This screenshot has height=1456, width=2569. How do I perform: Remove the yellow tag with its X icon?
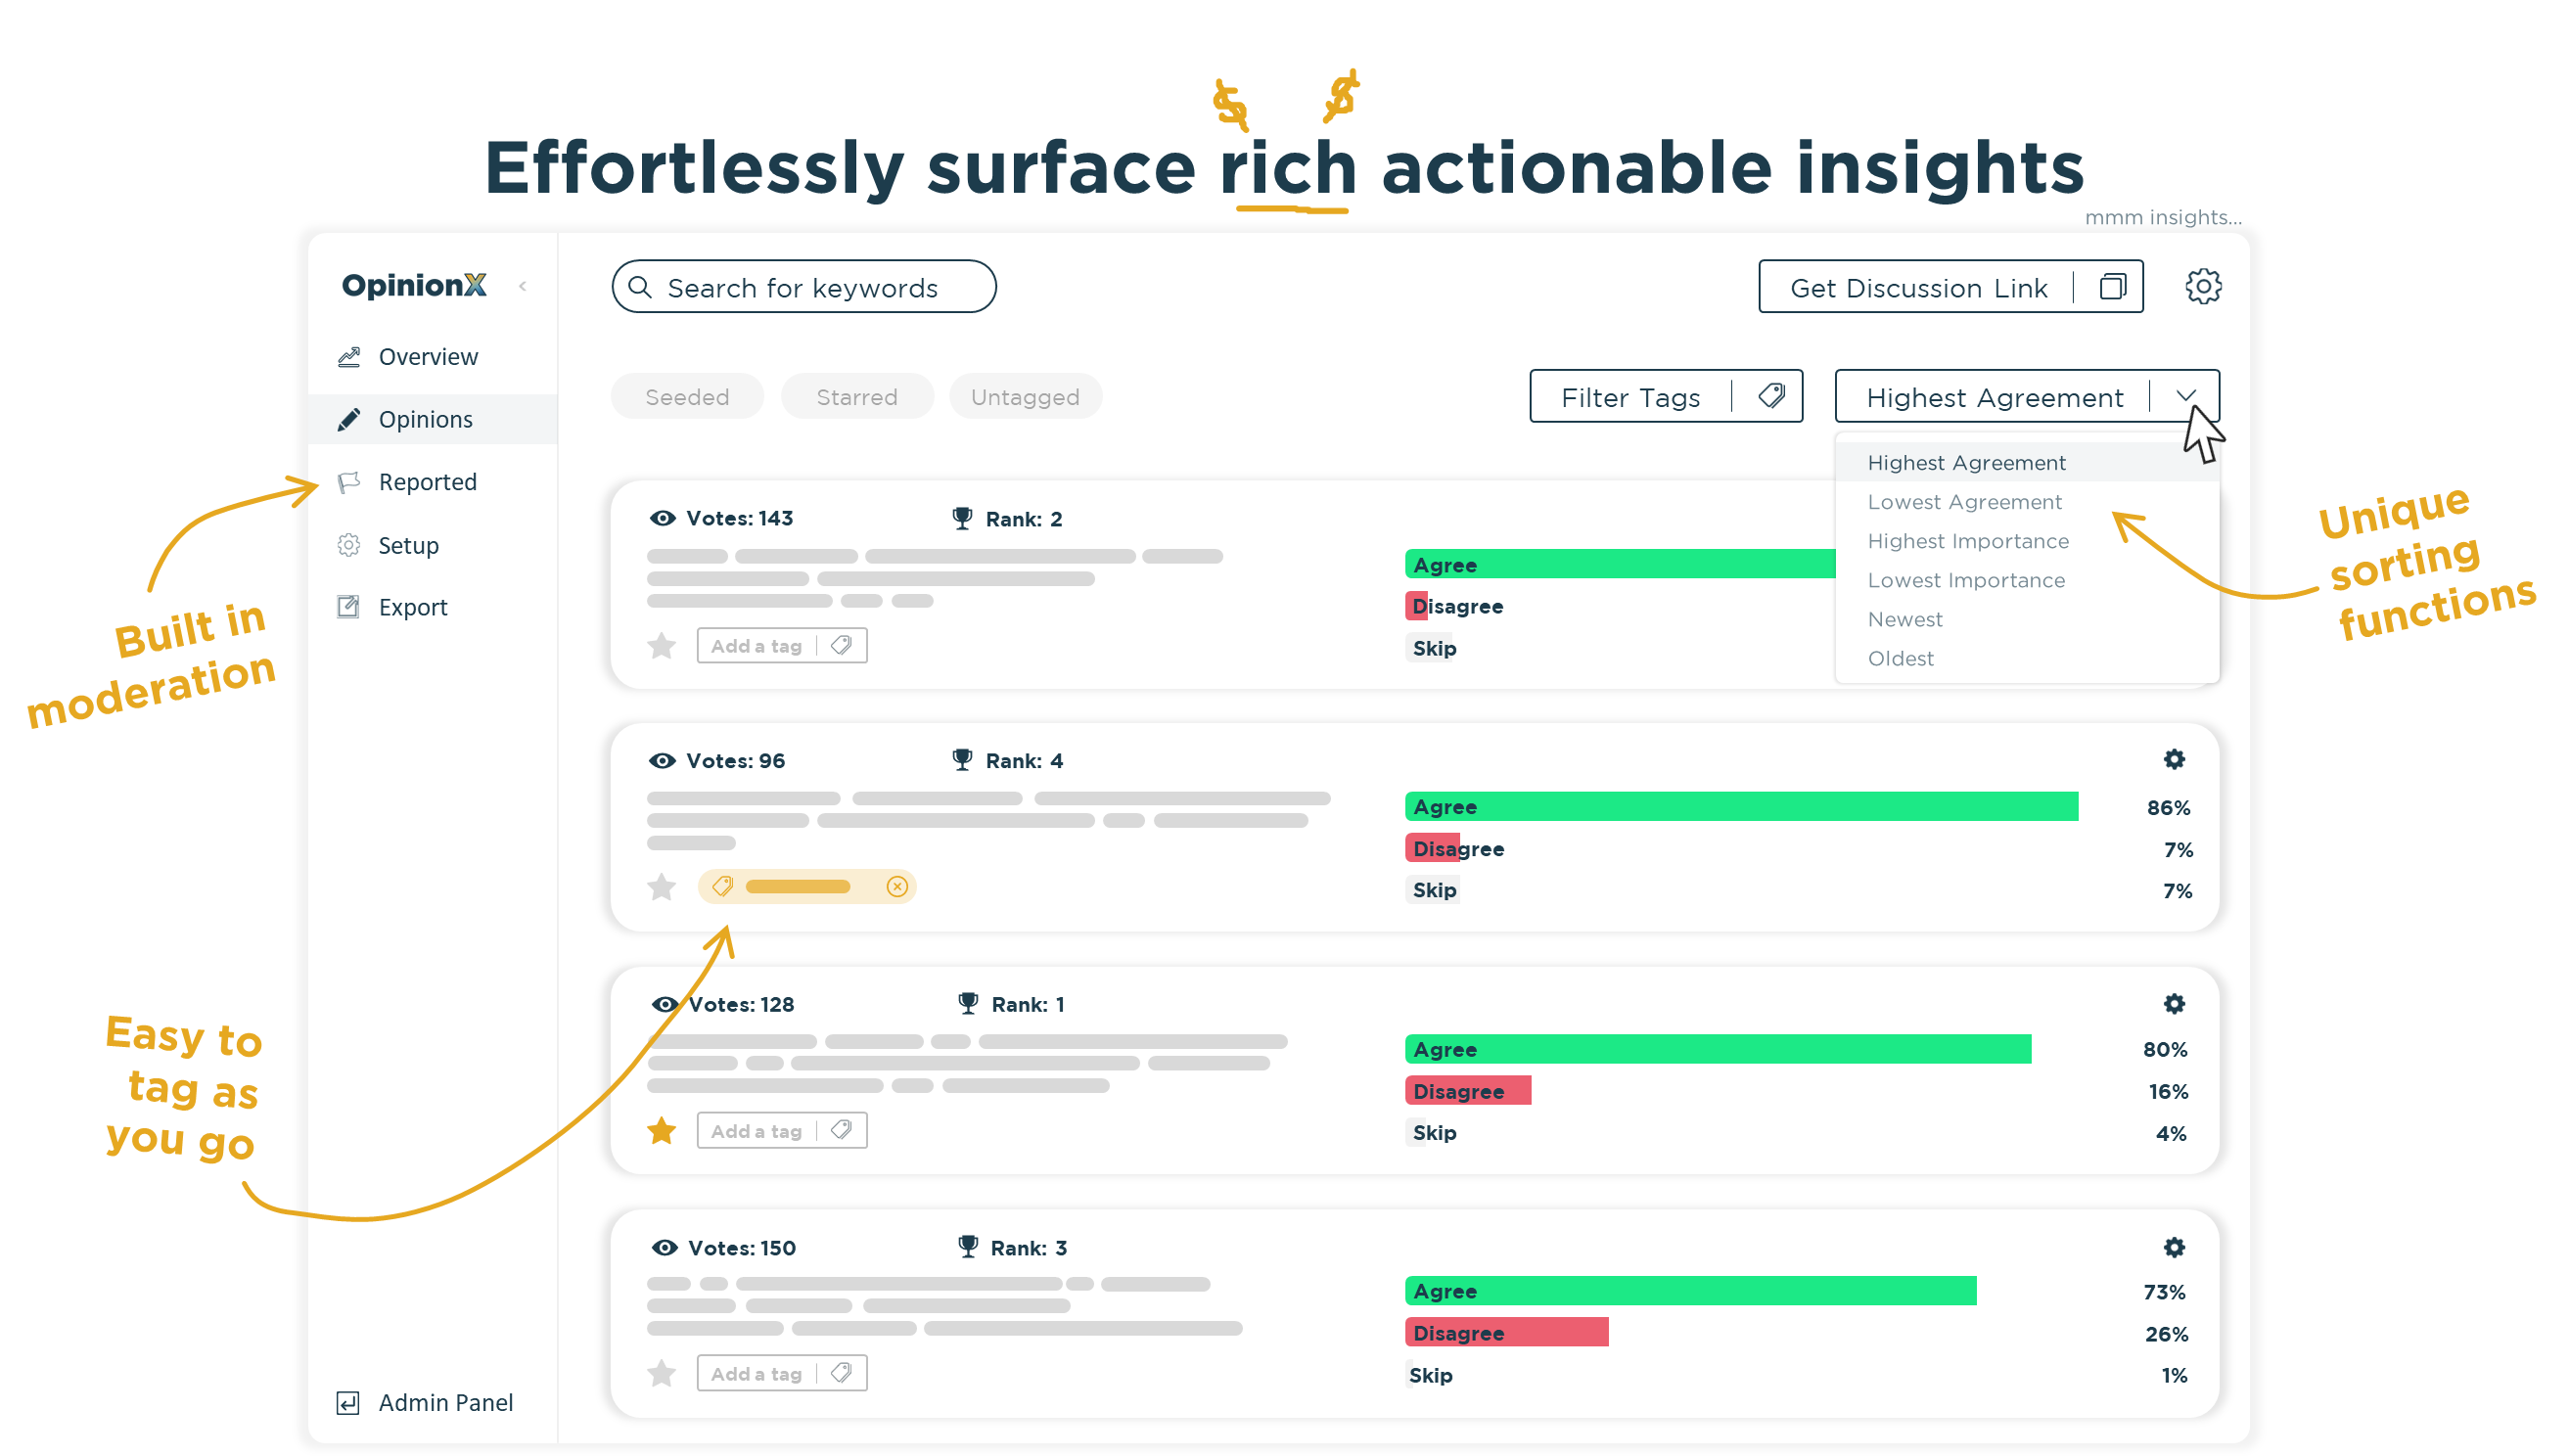(x=897, y=887)
